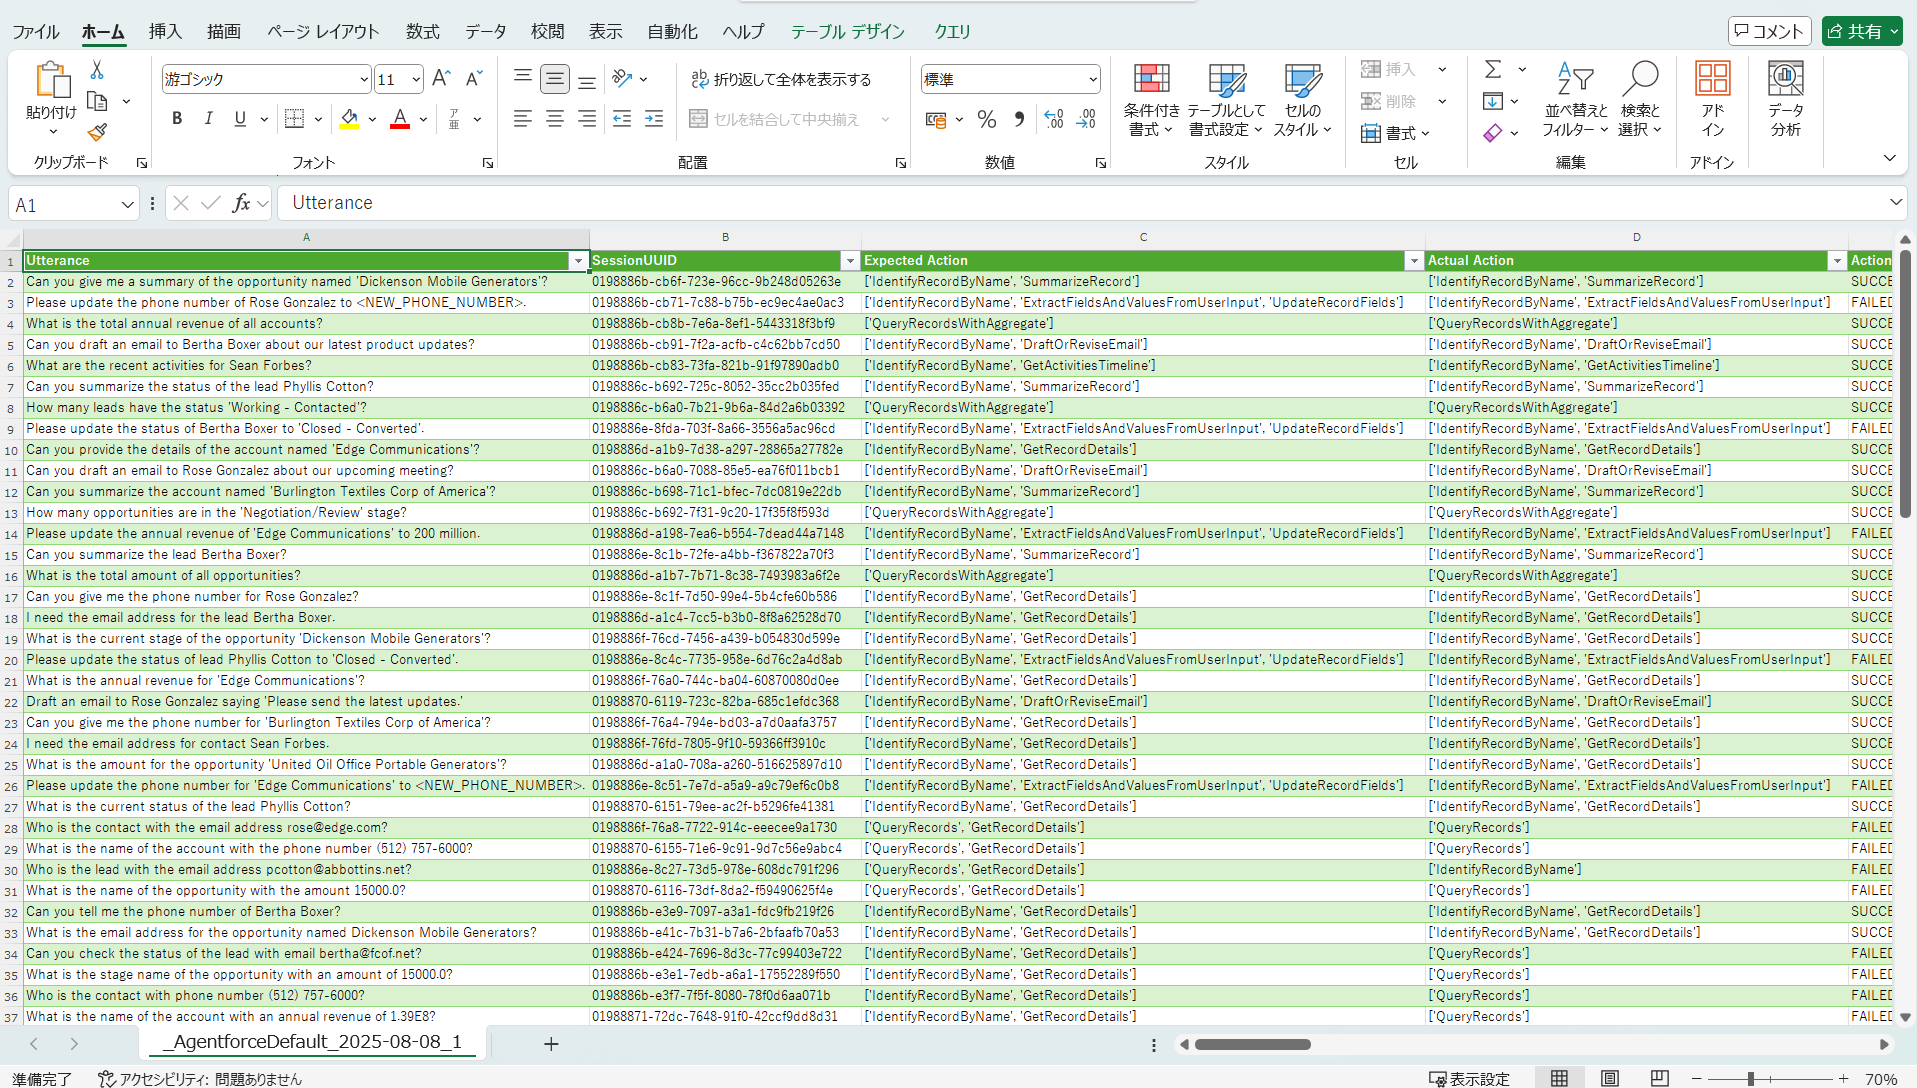
Task: Toggle Wrap Text (折り返して全体を表示する)
Action: coord(781,79)
